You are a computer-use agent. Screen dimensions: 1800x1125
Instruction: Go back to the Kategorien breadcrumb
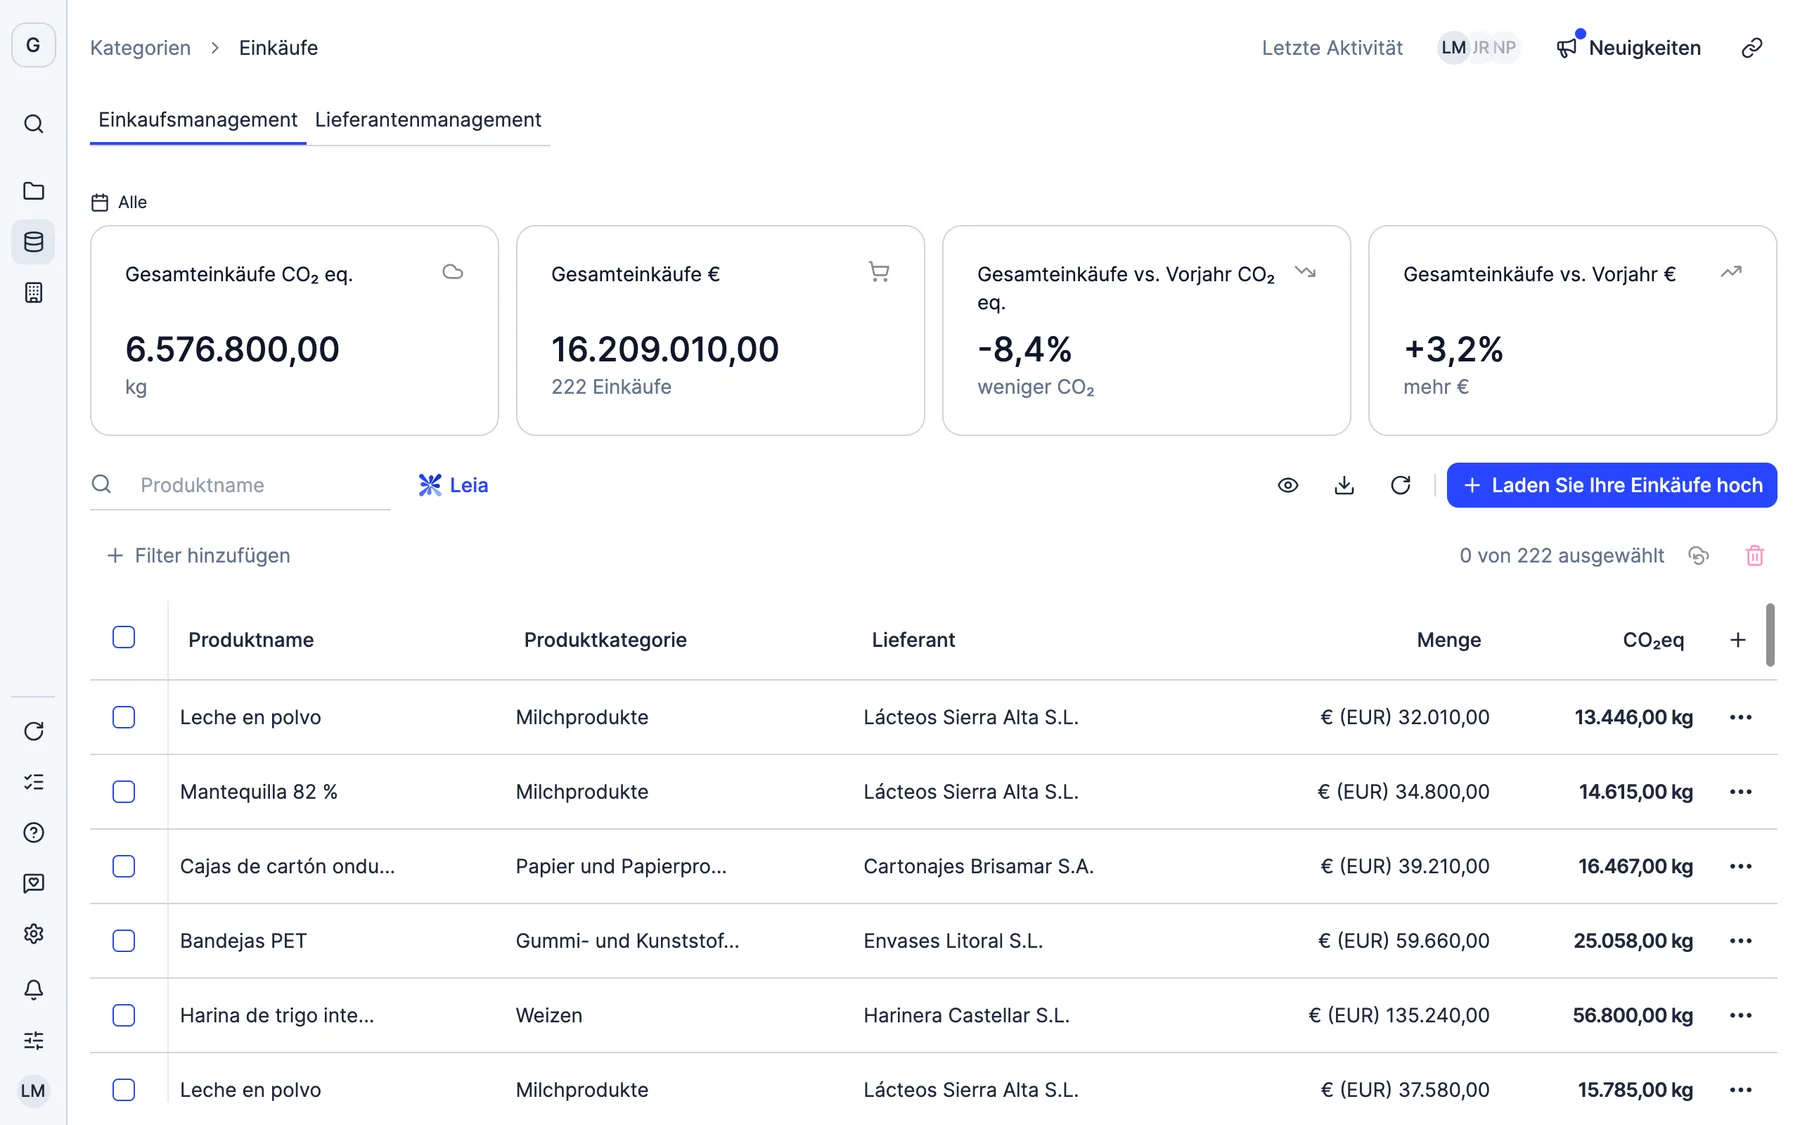click(x=140, y=48)
